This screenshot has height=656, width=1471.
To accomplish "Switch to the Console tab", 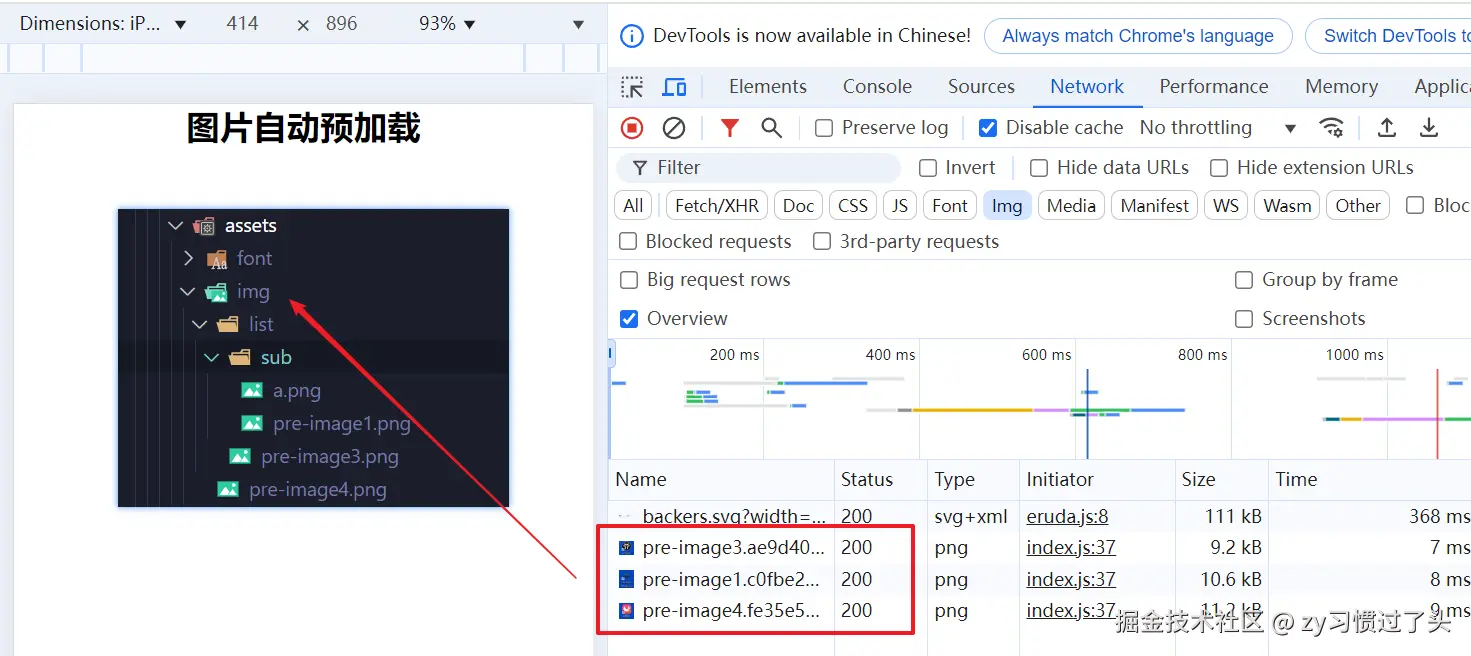I will [877, 87].
